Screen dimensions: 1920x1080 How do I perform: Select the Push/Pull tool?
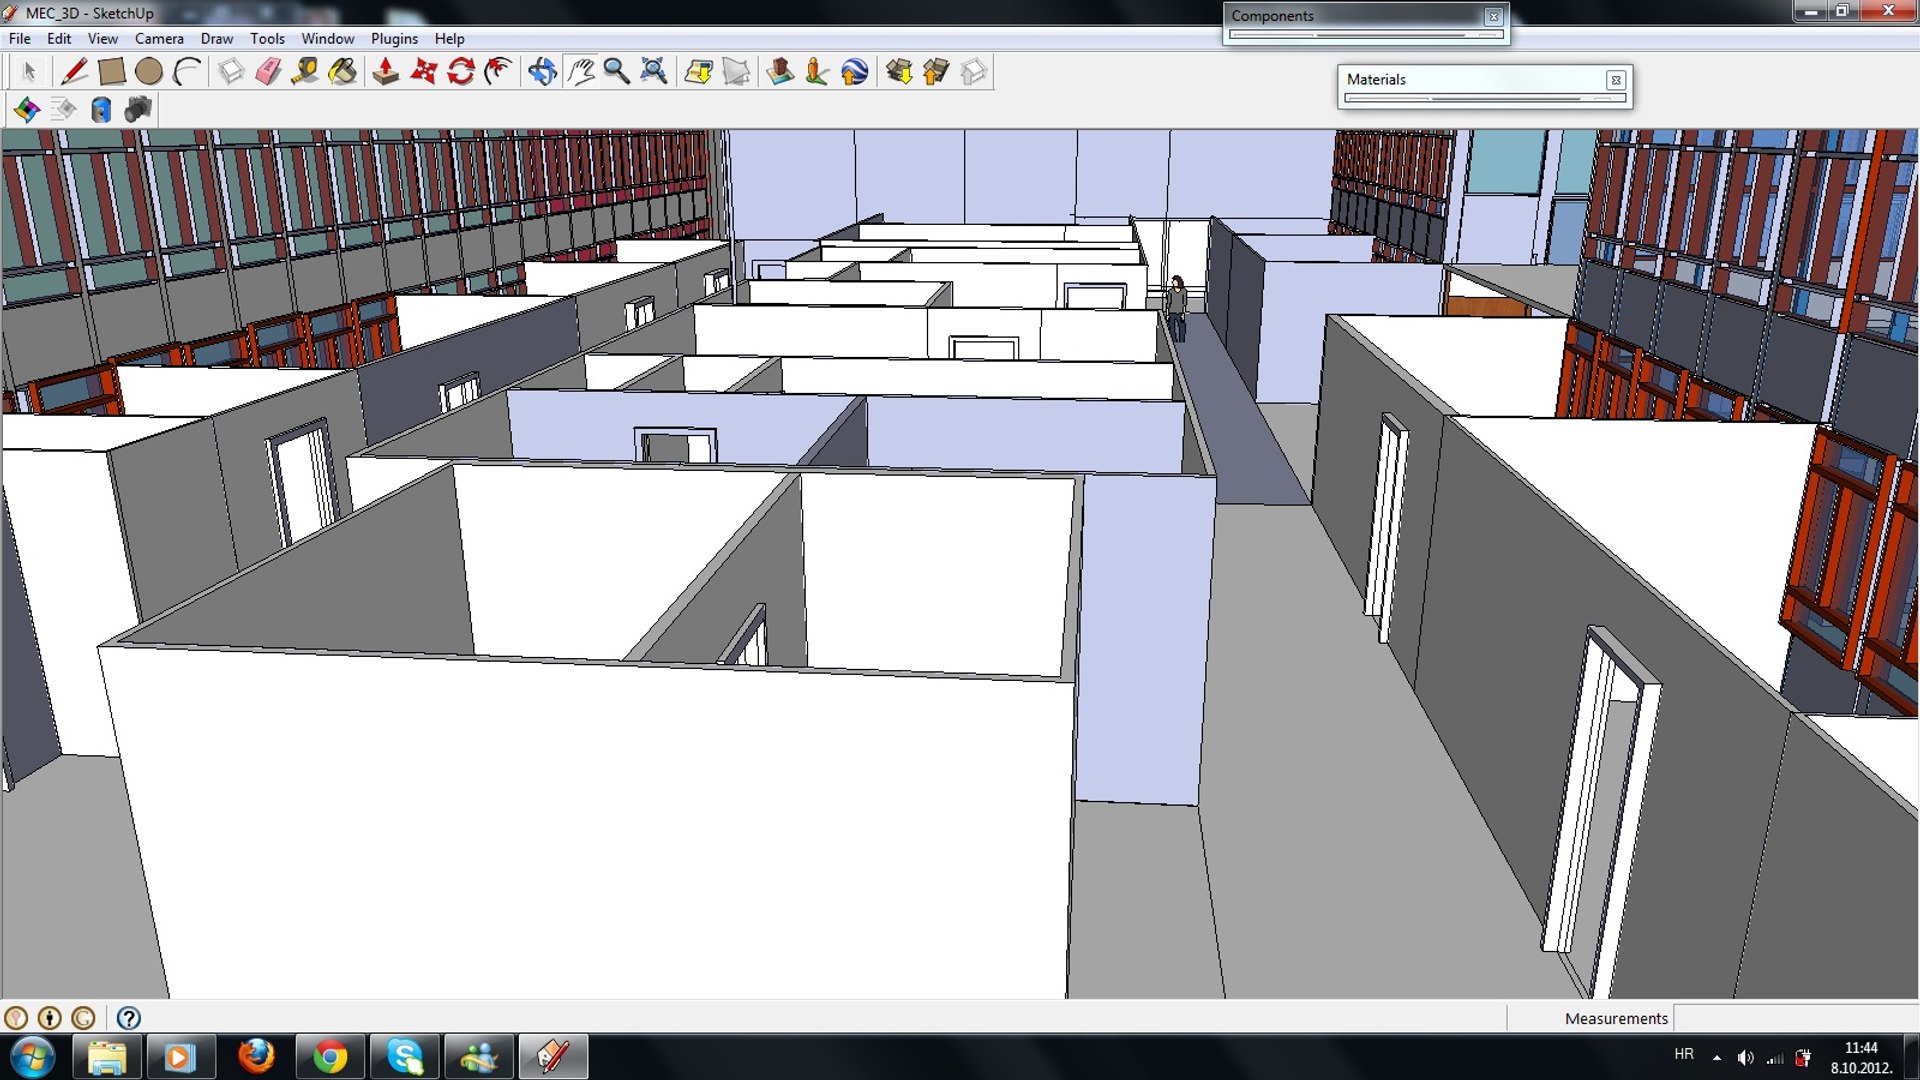(x=386, y=72)
